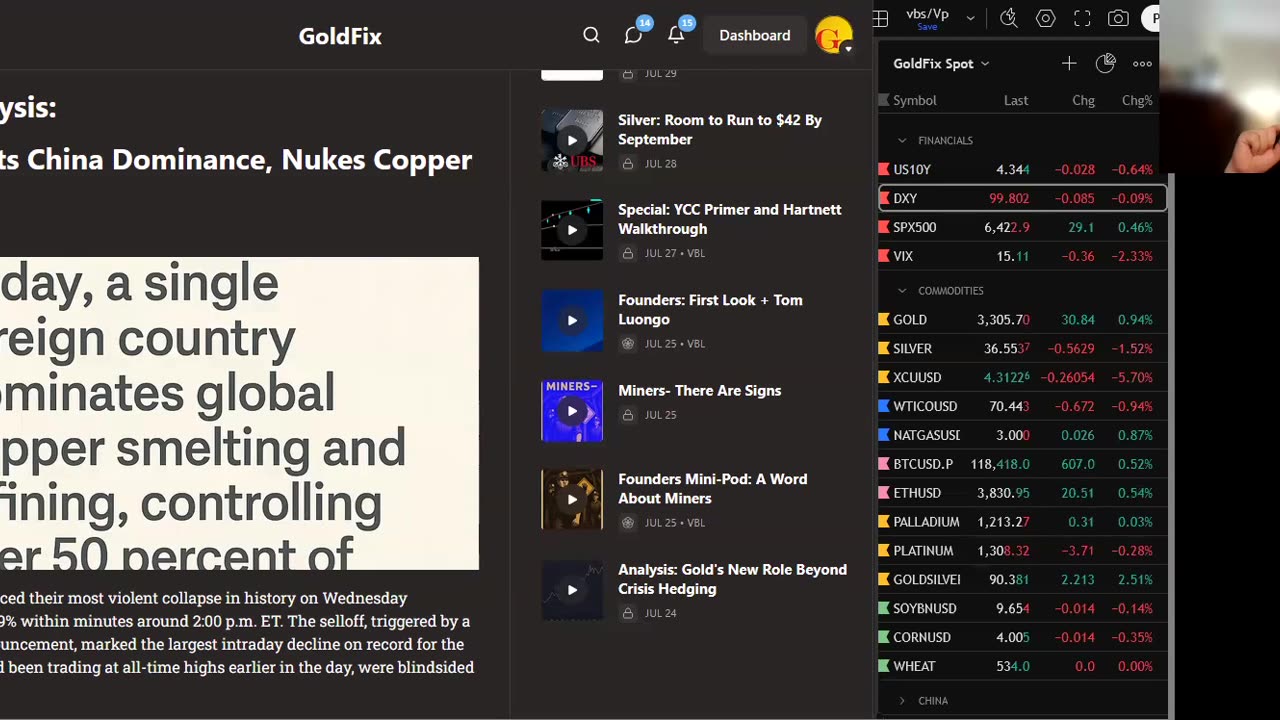Play the Founders First Look thumbnail
The image size is (1280, 720).
[572, 320]
